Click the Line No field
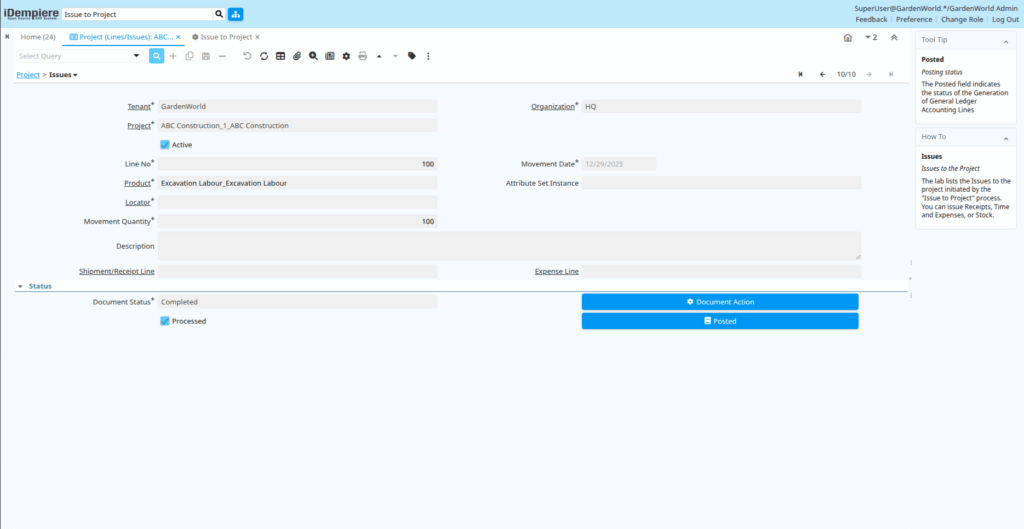Image resolution: width=1024 pixels, height=529 pixels. 297,164
